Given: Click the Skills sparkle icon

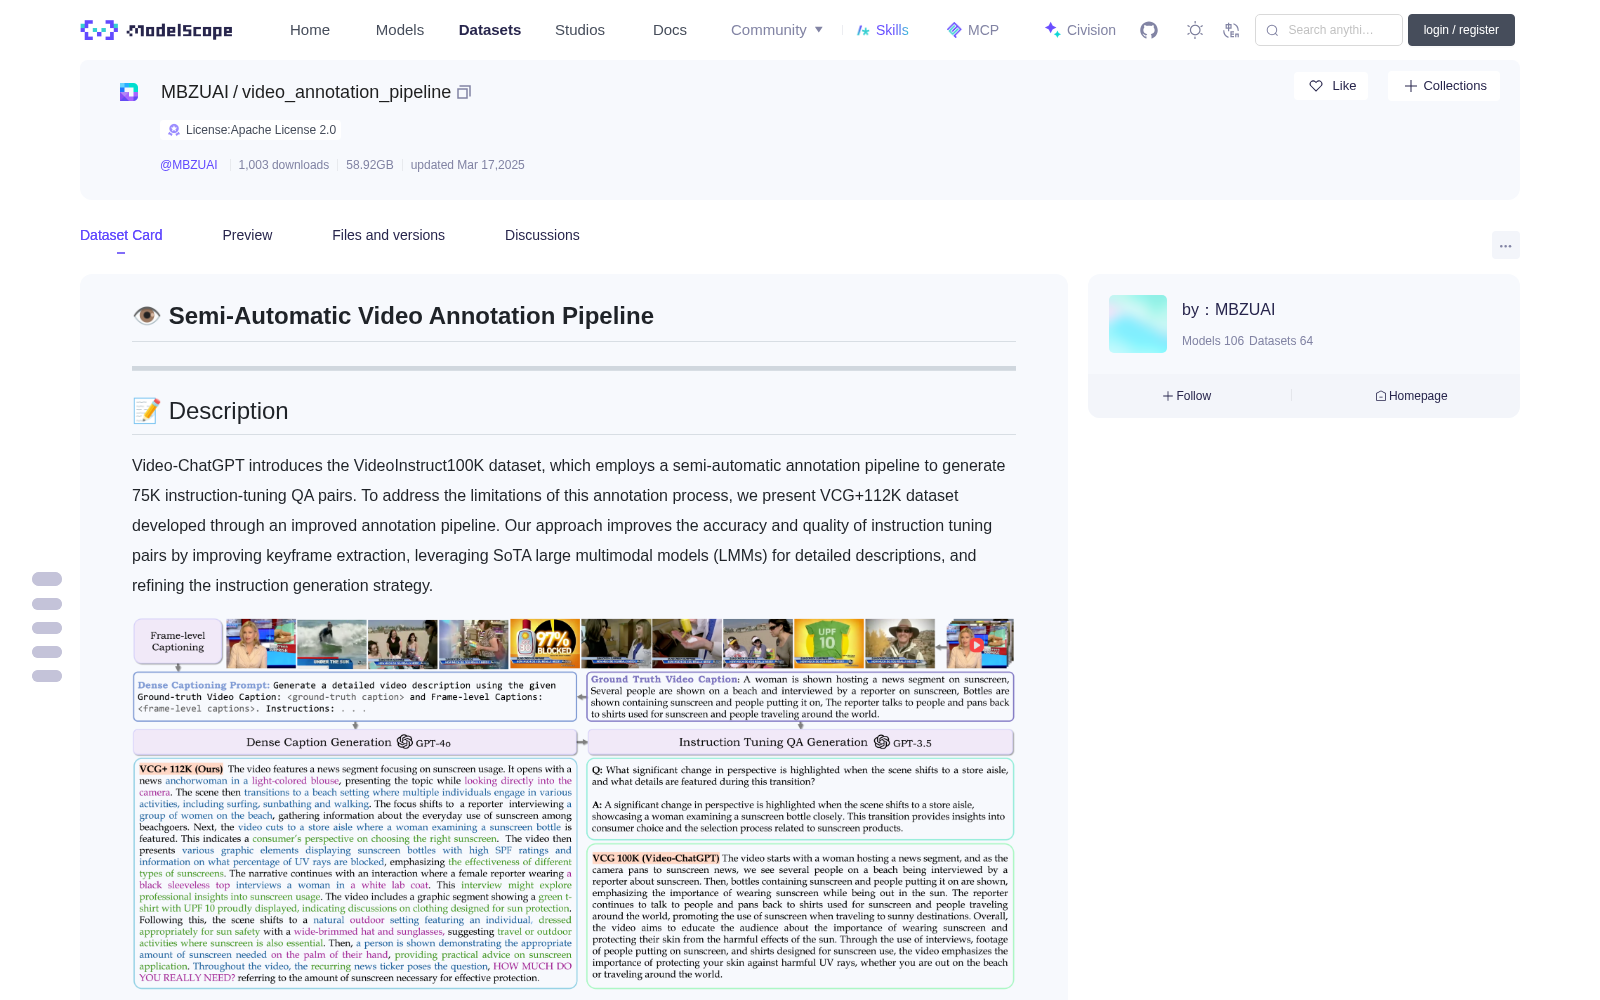Looking at the screenshot, I should (x=863, y=30).
